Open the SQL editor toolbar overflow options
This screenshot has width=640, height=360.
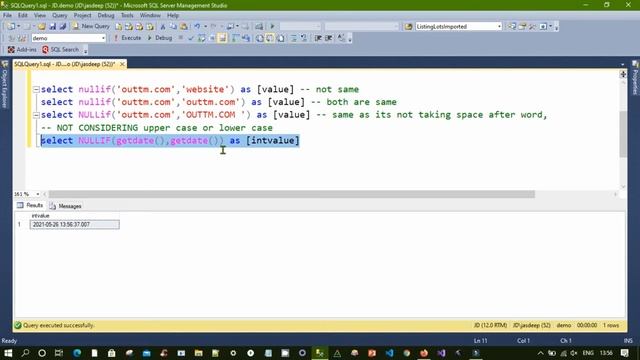click(x=350, y=39)
